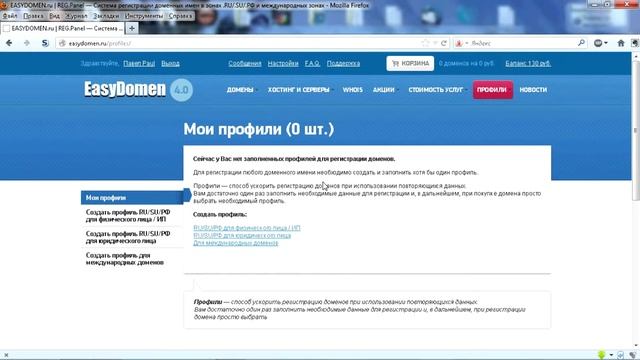Follow the Для международных доменов content link
640x360 pixels.
coord(236,243)
